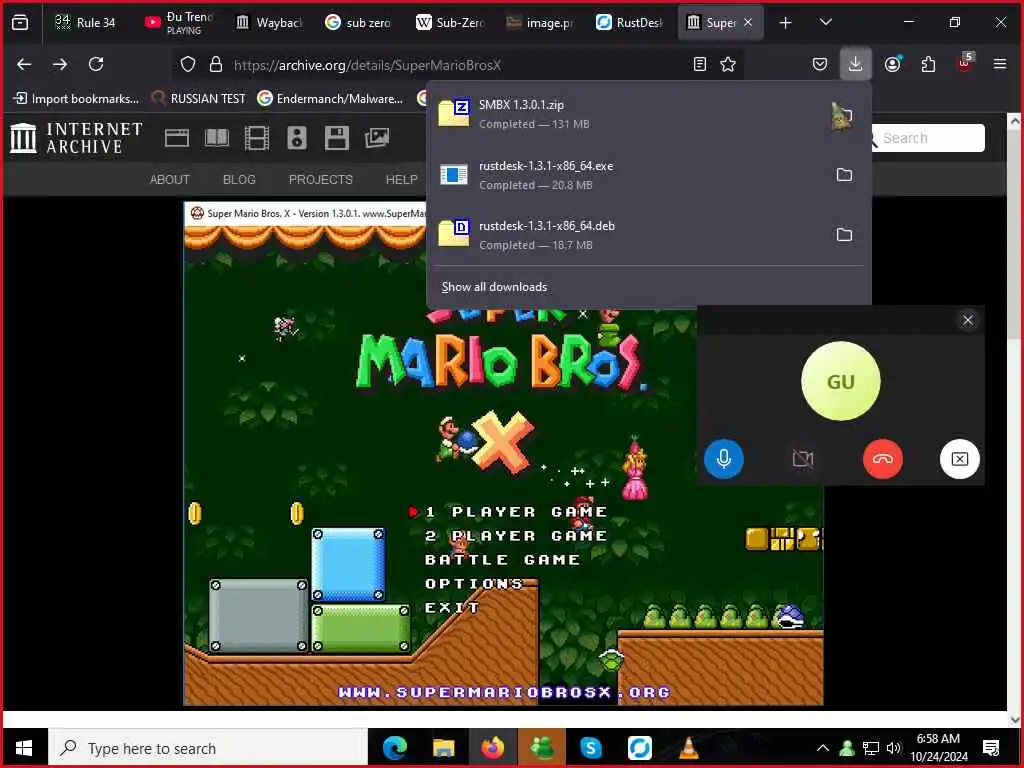This screenshot has height=768, width=1024.
Task: Open a new browser tab
Action: click(x=785, y=23)
